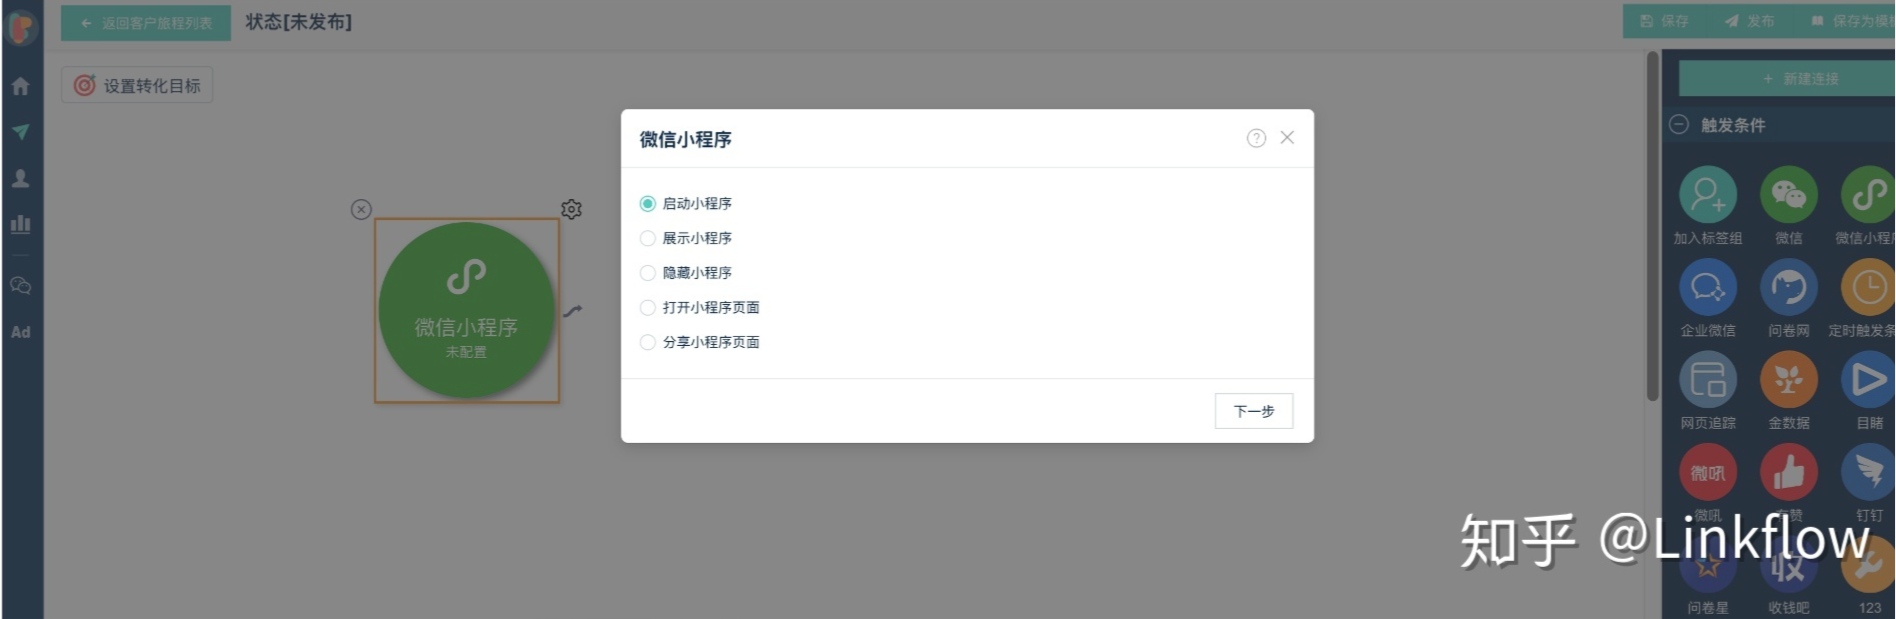Close the 微信小程序 dialog

click(x=1287, y=137)
